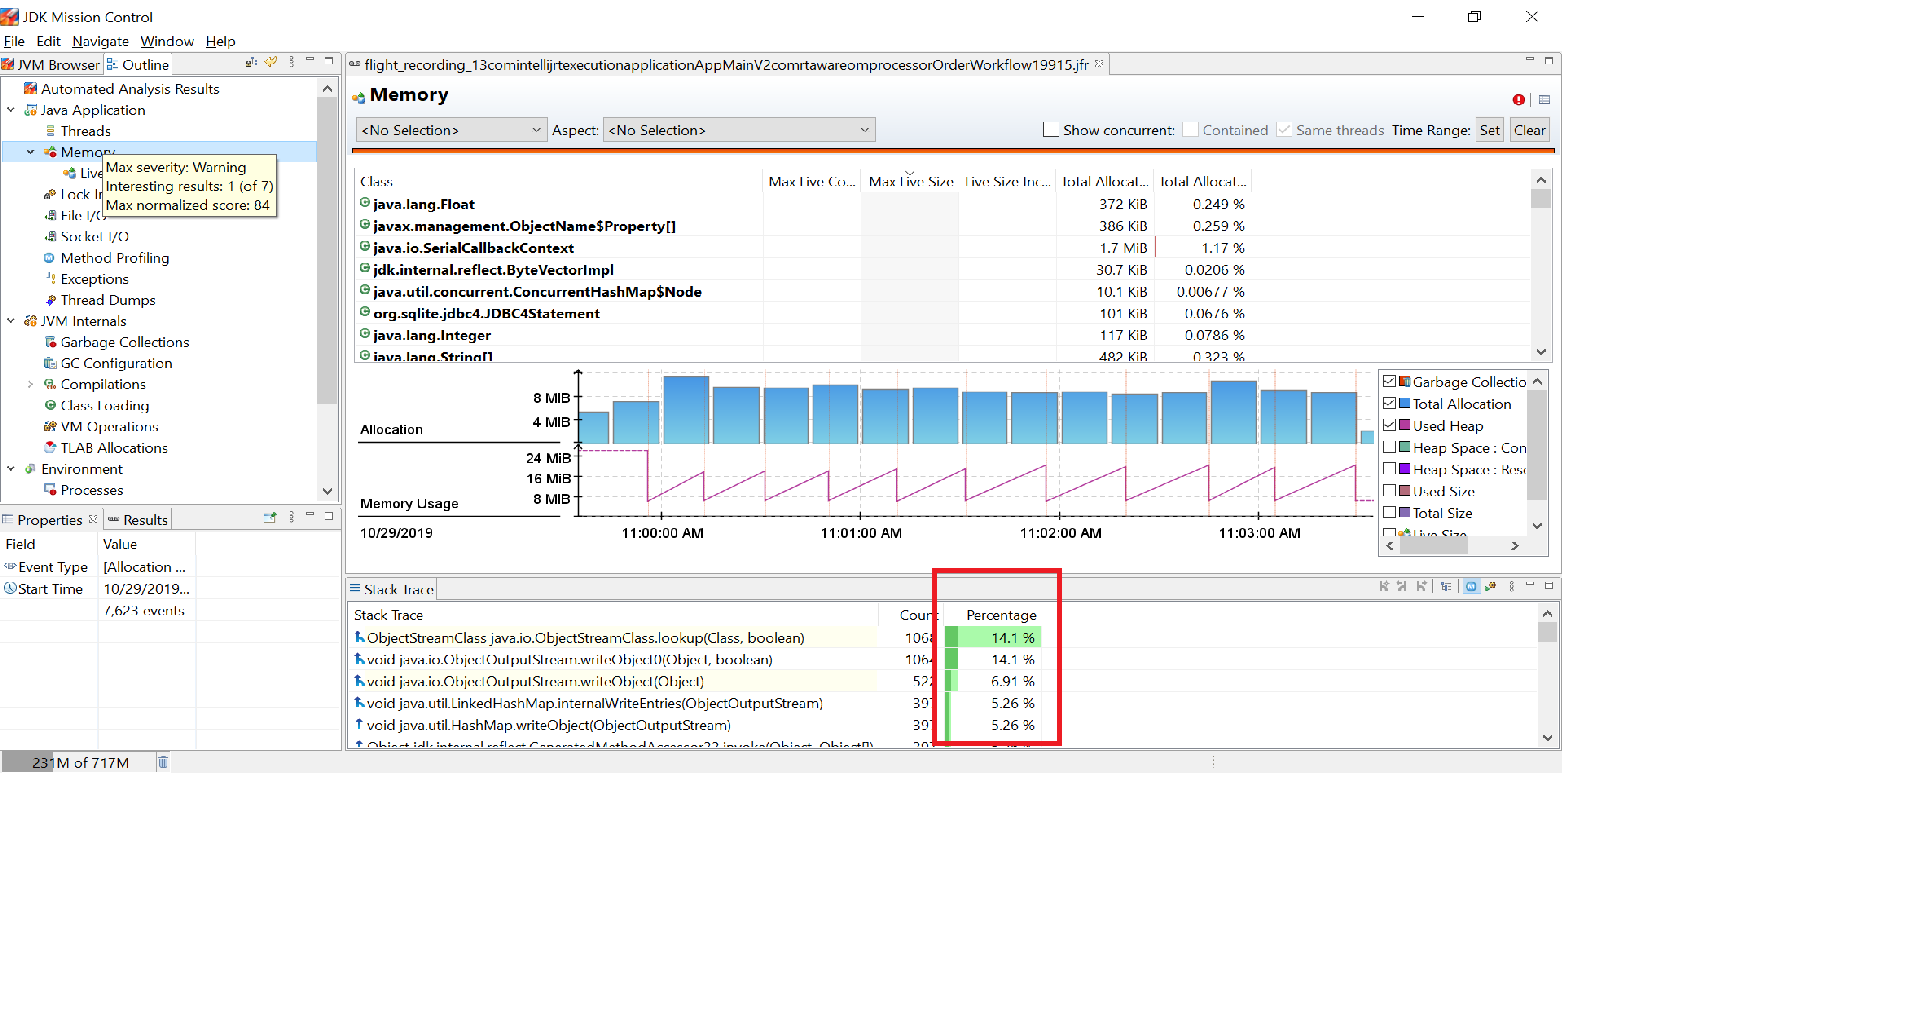Click the Method Profiling icon in Outline
This screenshot has width=1920, height=1020.
point(49,258)
